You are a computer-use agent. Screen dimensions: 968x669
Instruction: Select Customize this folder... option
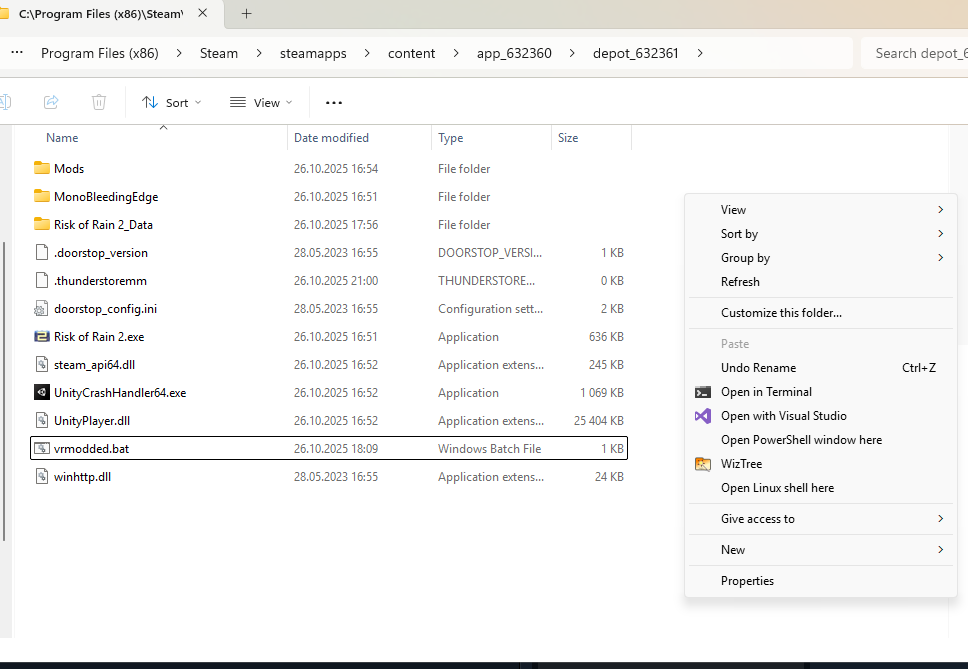pos(821,313)
